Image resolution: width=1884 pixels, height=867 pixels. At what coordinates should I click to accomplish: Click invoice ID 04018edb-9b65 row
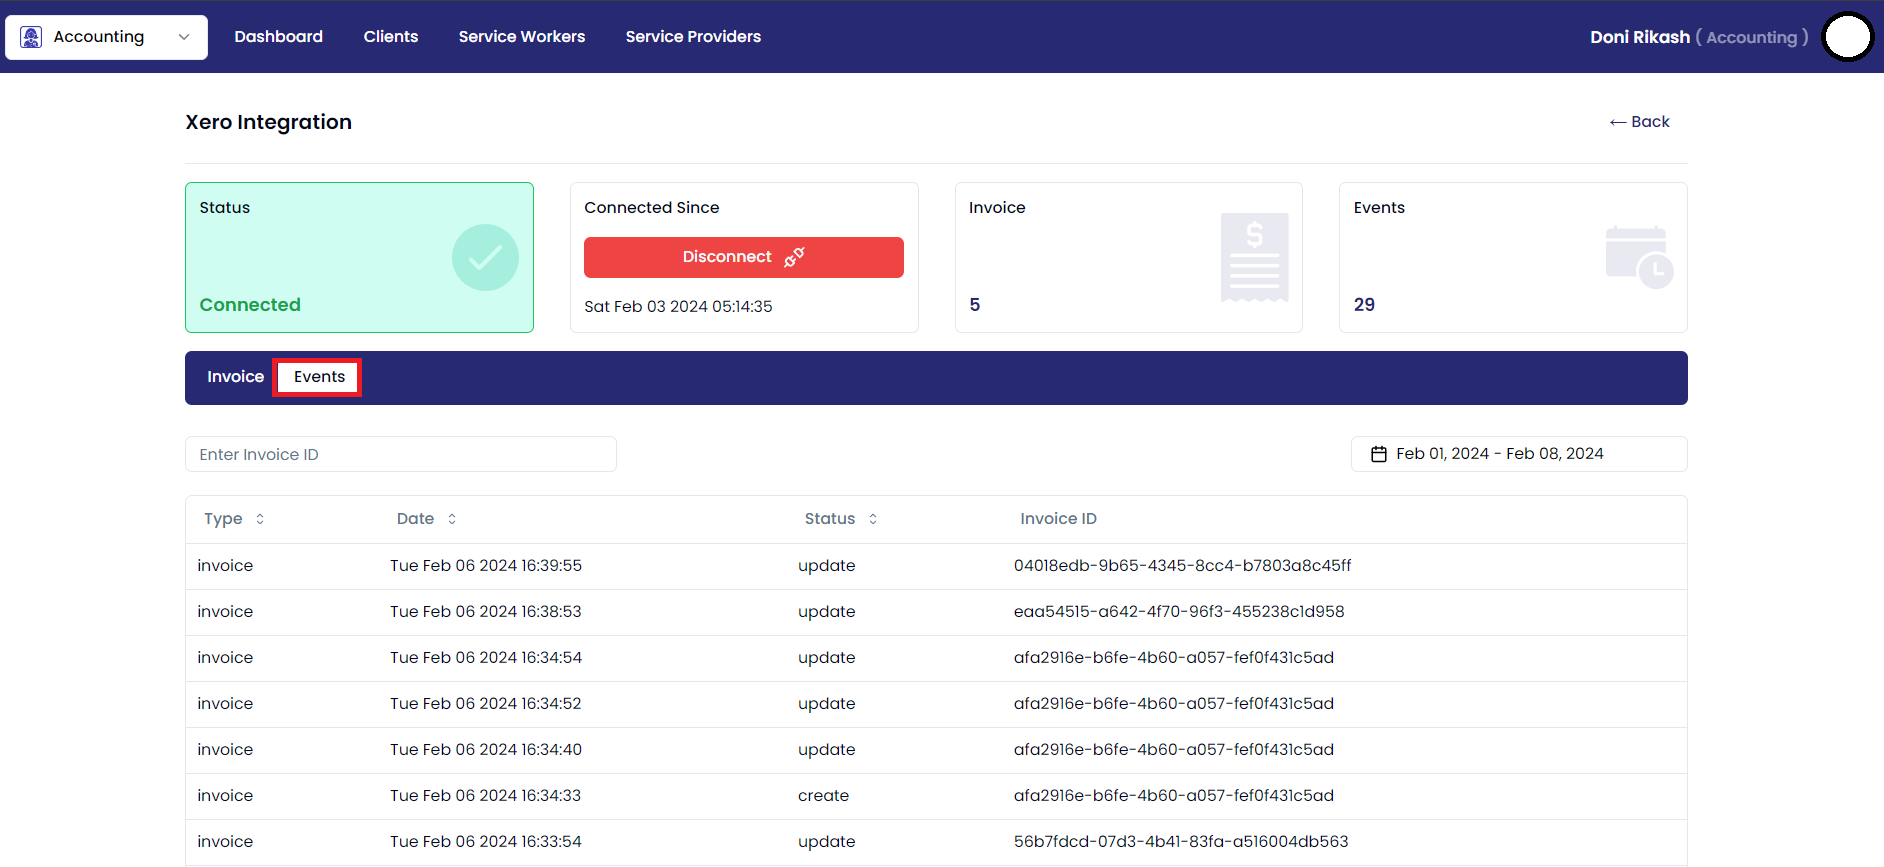(x=1182, y=566)
